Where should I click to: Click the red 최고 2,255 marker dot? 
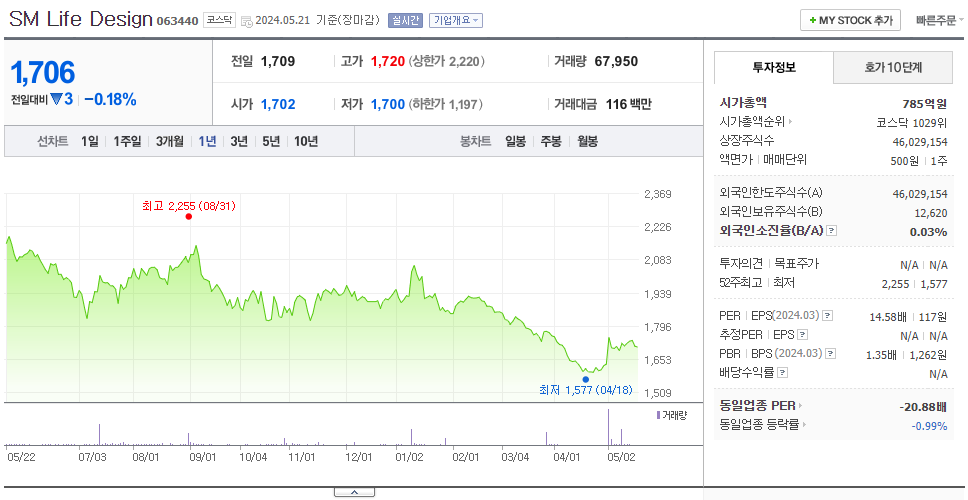[188, 217]
